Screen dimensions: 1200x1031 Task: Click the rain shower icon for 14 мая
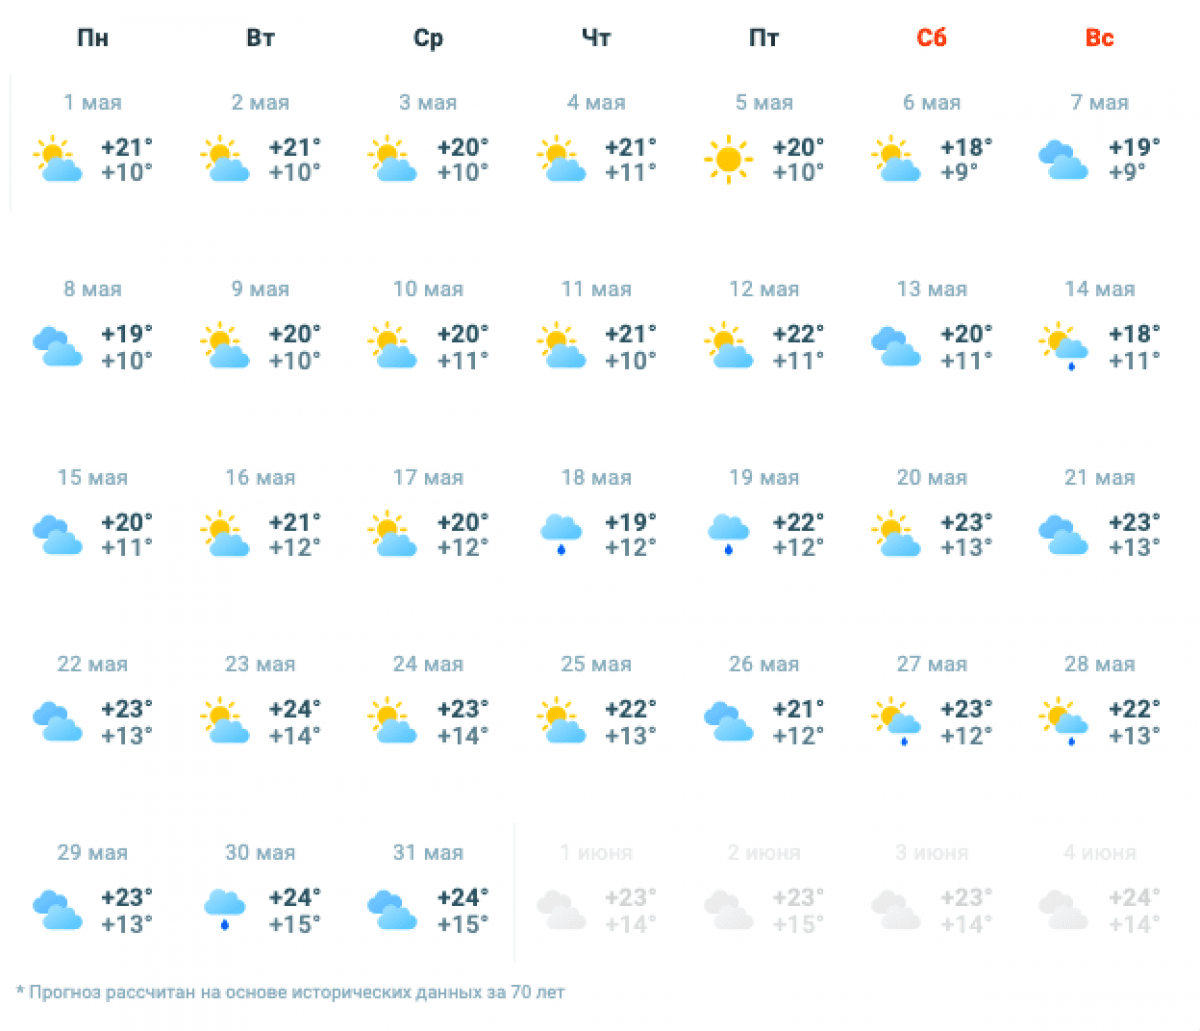tap(1063, 346)
